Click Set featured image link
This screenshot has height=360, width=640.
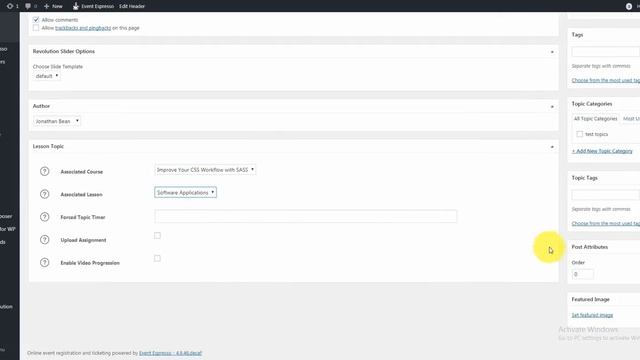pos(592,315)
